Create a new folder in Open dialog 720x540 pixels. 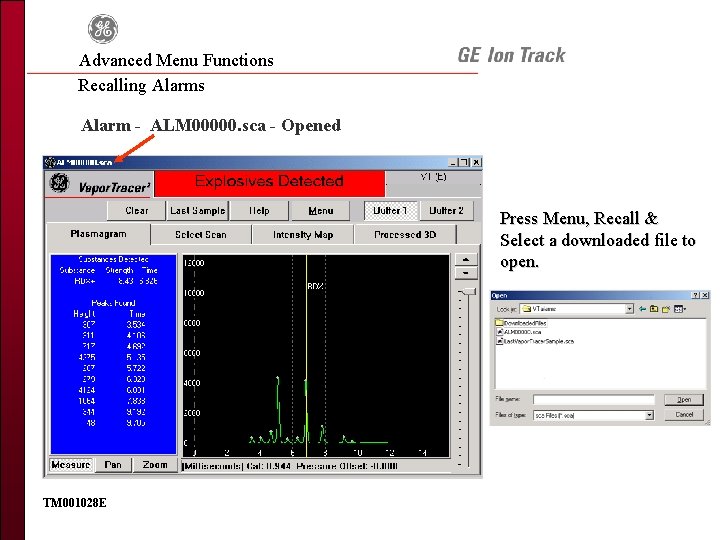[x=666, y=309]
